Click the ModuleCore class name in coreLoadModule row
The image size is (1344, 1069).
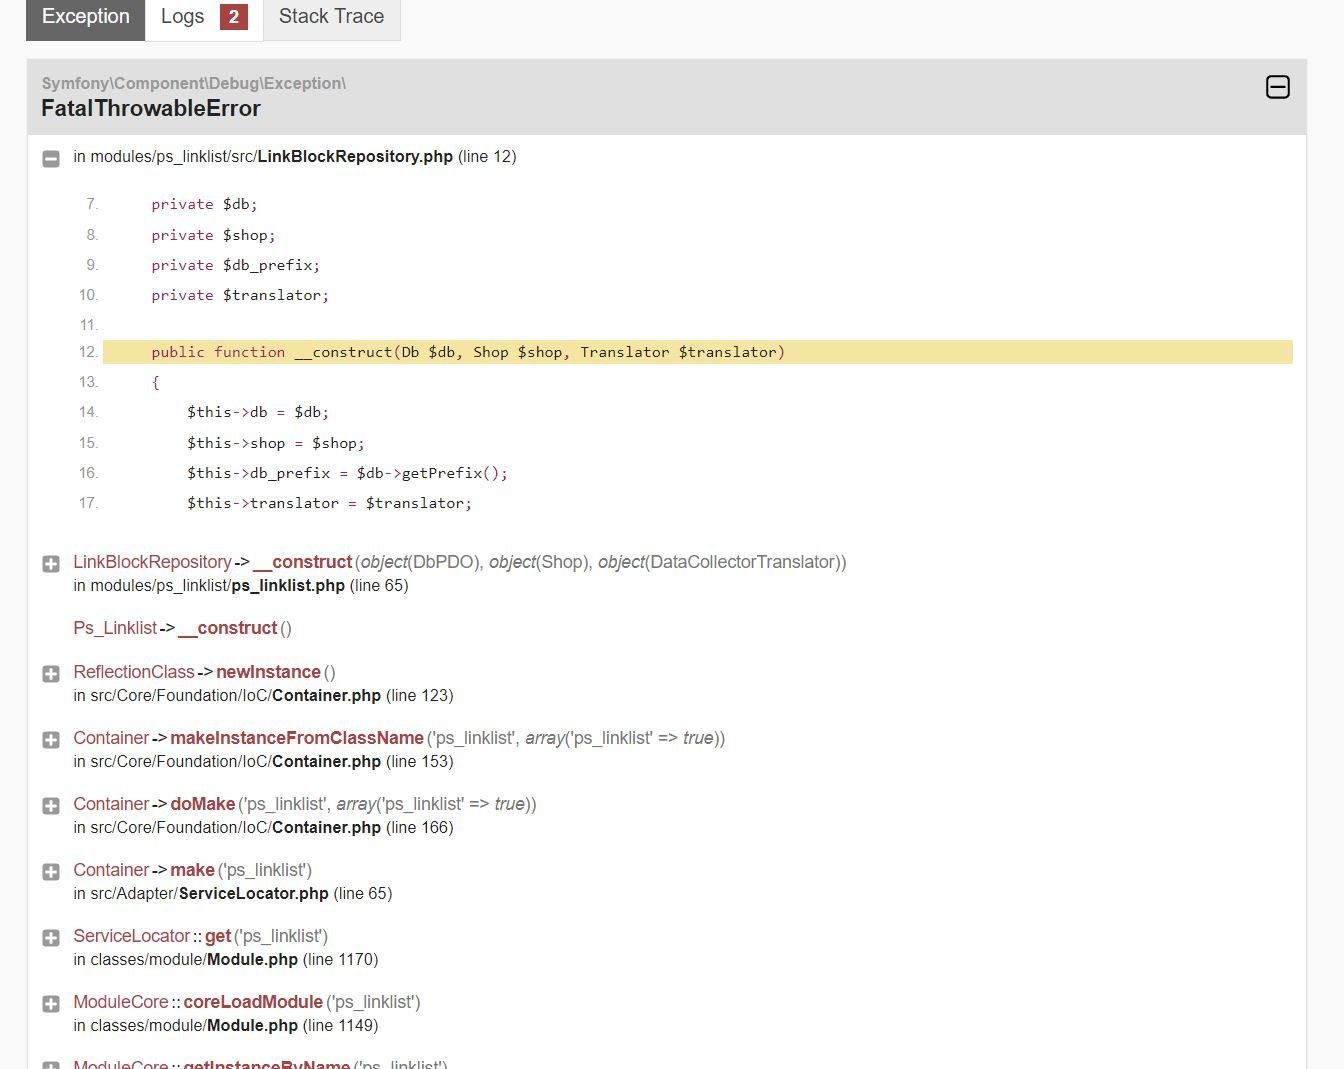tap(121, 1002)
